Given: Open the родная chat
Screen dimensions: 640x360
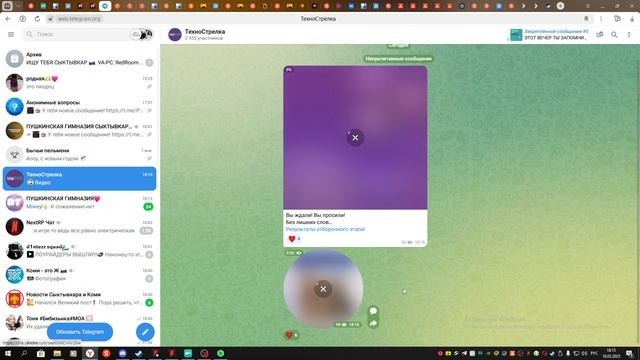Looking at the screenshot, I should (80, 82).
